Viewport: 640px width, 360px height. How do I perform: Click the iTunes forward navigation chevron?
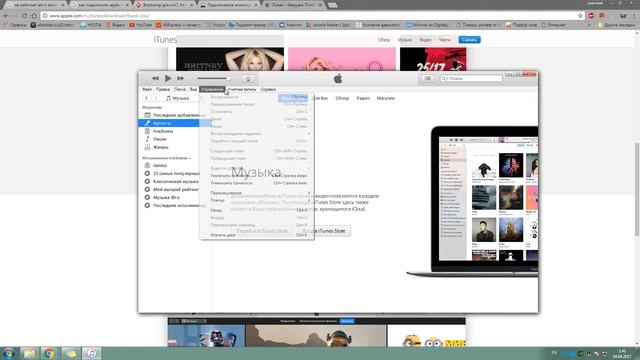155,98
